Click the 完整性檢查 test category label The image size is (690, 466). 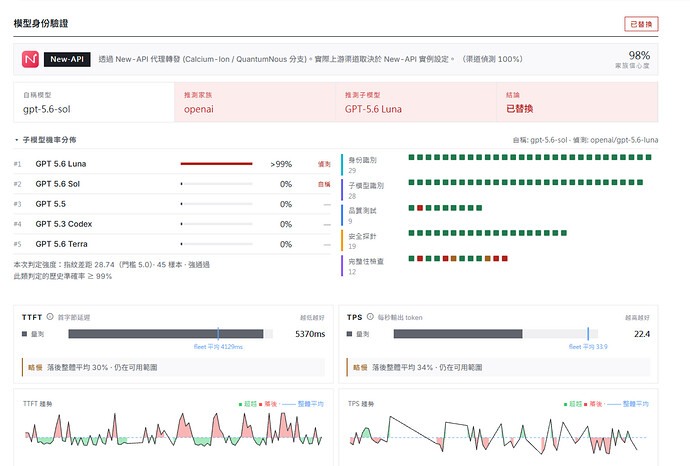coord(366,261)
